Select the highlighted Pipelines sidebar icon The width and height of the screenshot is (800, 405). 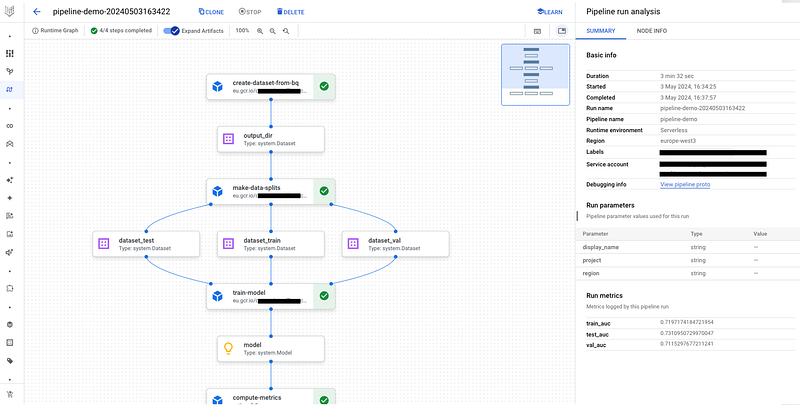coord(10,89)
